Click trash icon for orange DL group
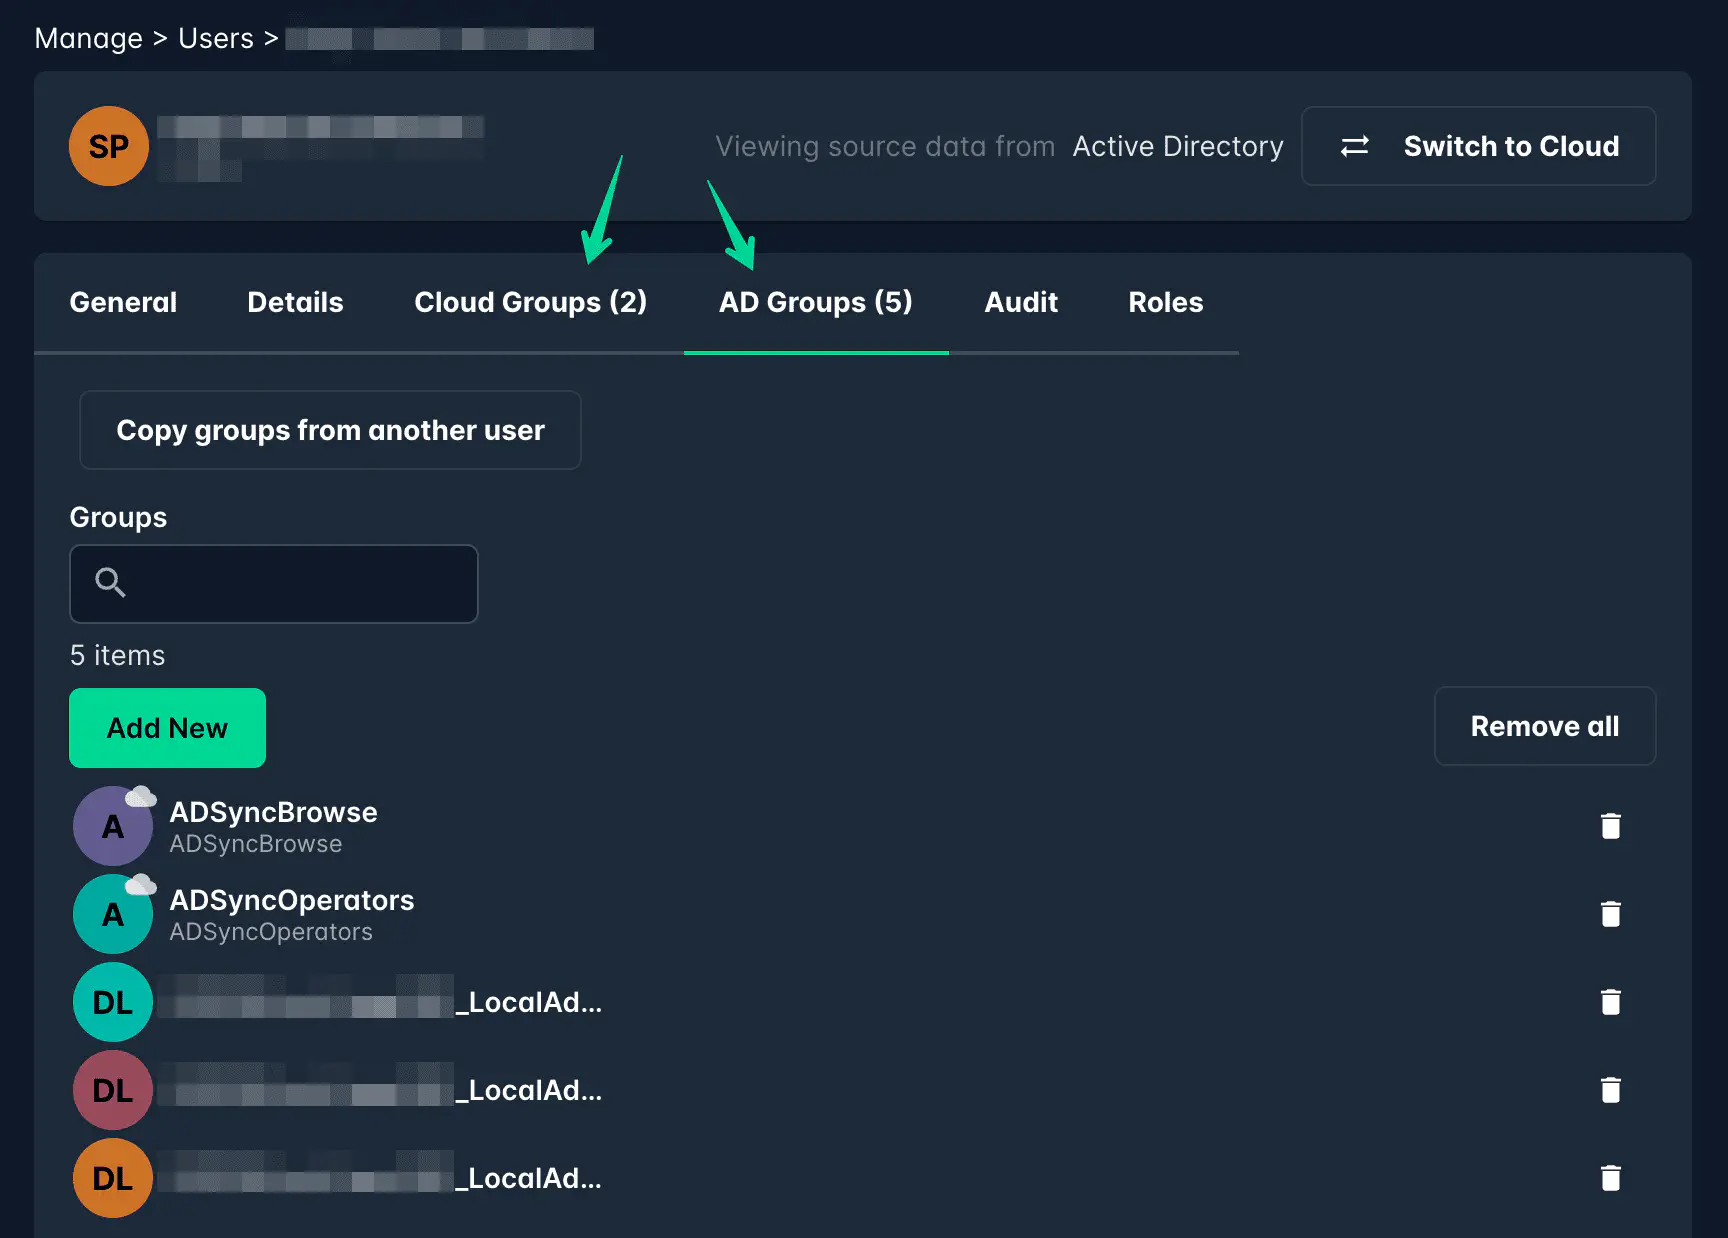This screenshot has width=1728, height=1238. (x=1610, y=1178)
